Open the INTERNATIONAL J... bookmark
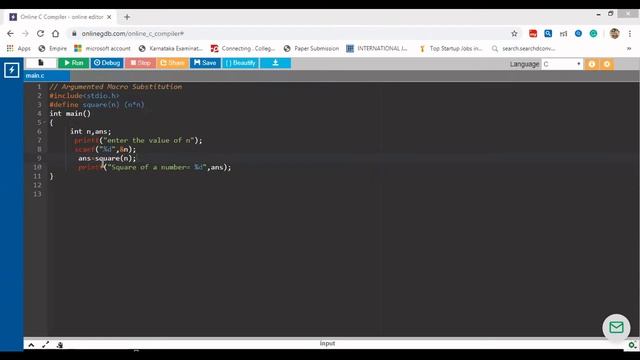640x360 pixels. click(x=377, y=48)
